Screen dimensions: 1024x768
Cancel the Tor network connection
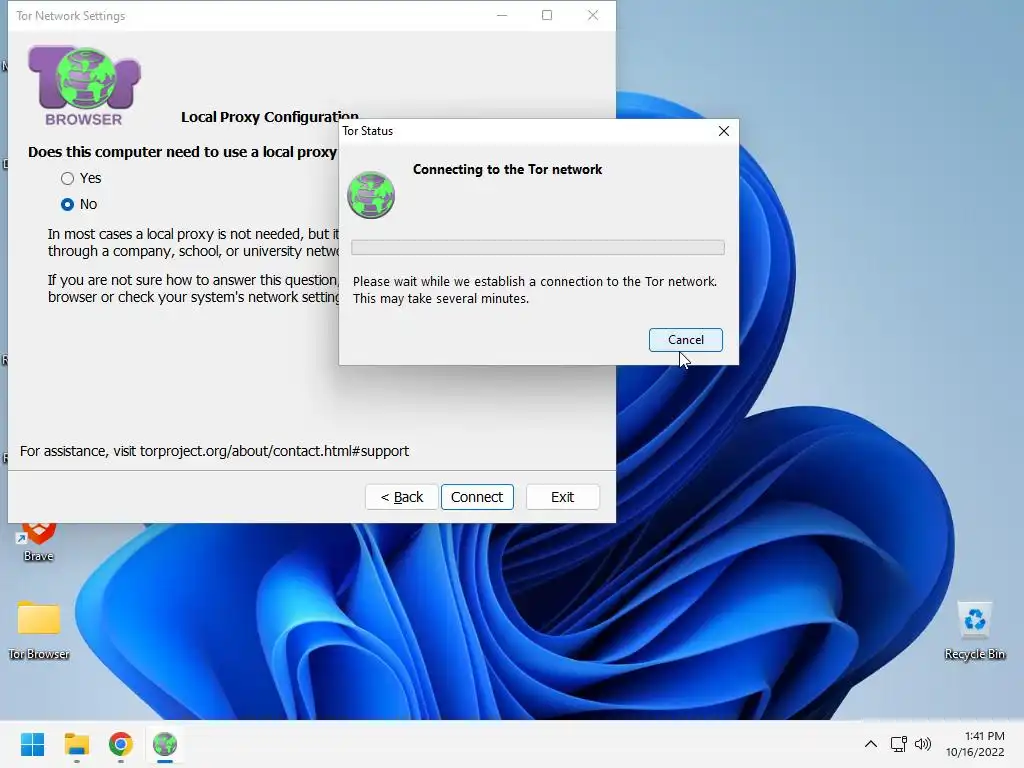click(685, 340)
